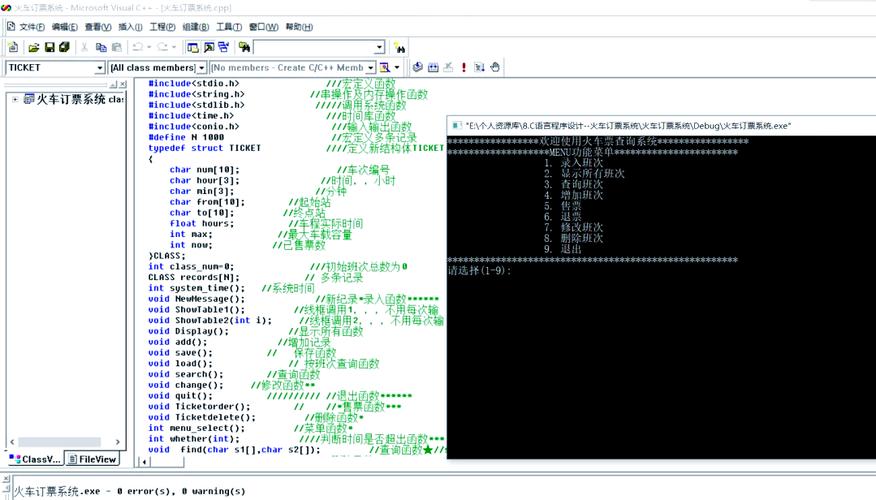Viewport: 876px width, 500px height.
Task: Click the 'void Ticketorder();' code line
Action: [x=199, y=407]
